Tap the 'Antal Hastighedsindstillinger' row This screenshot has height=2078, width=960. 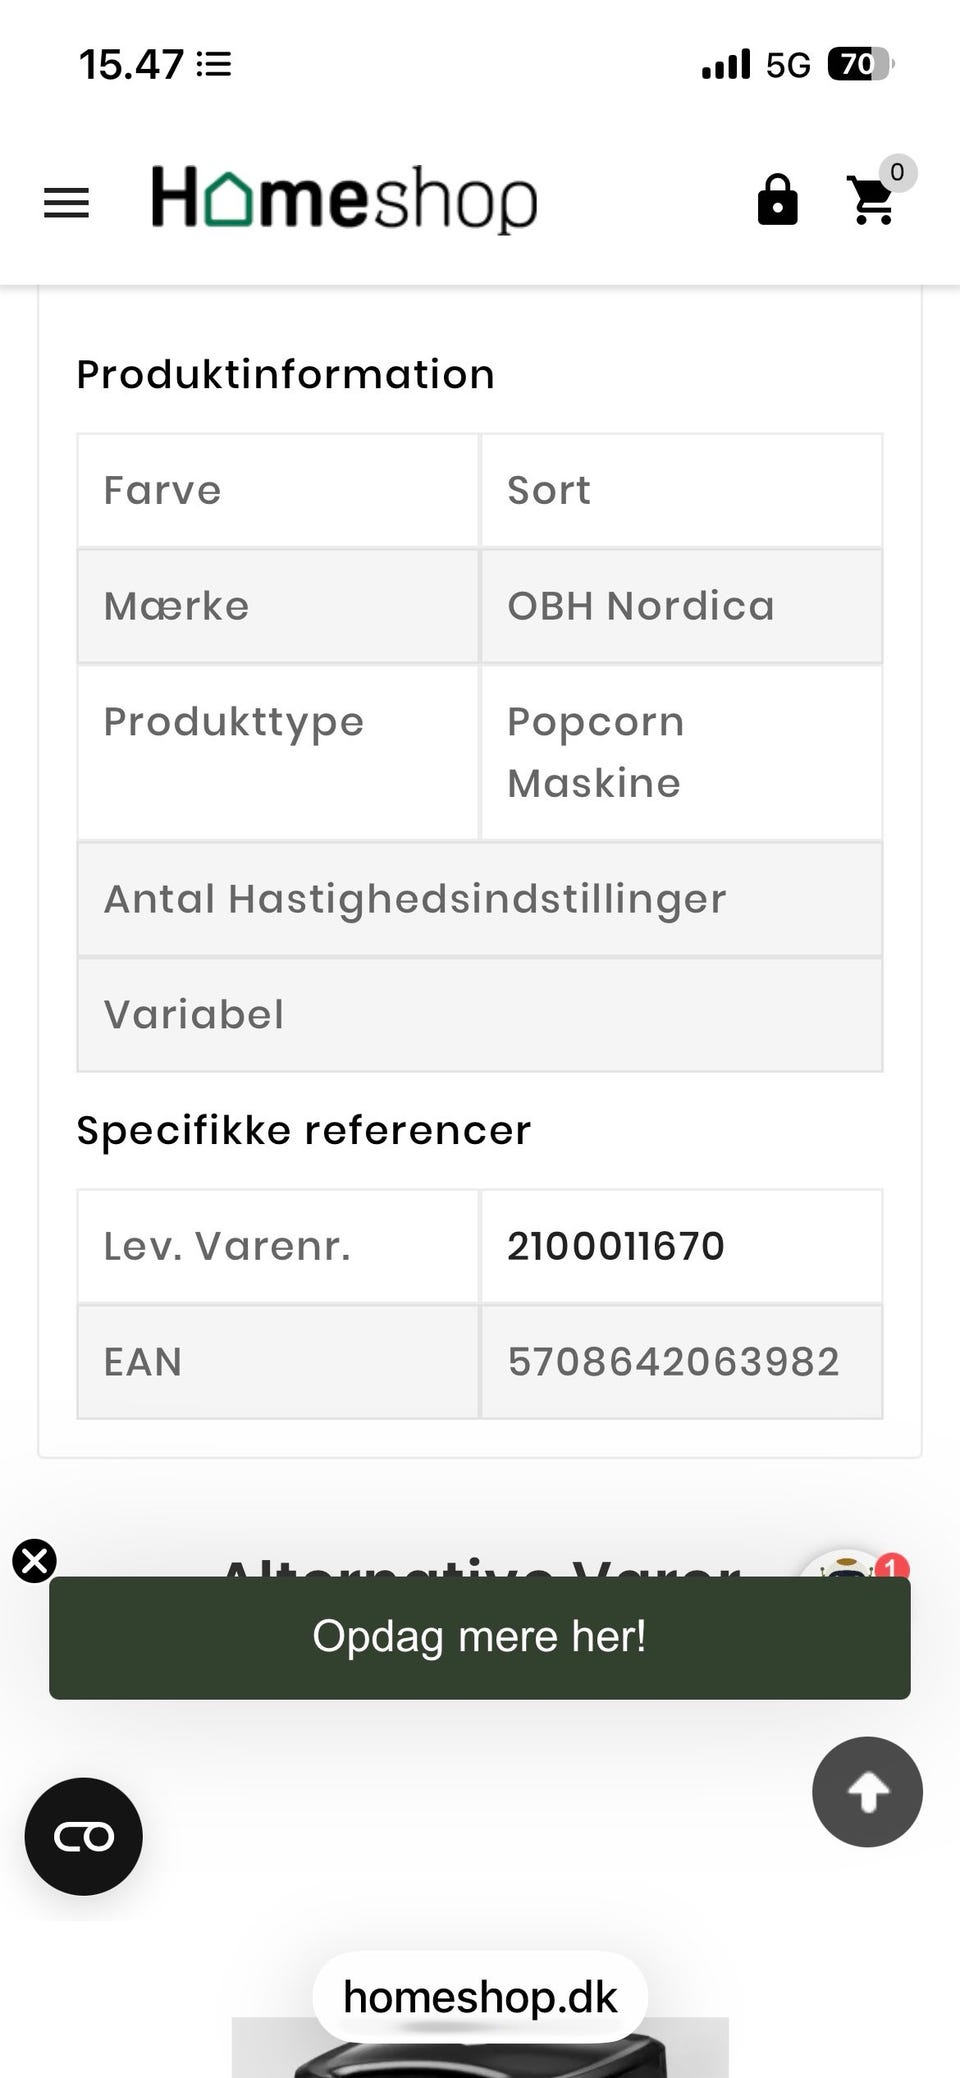[x=415, y=899]
